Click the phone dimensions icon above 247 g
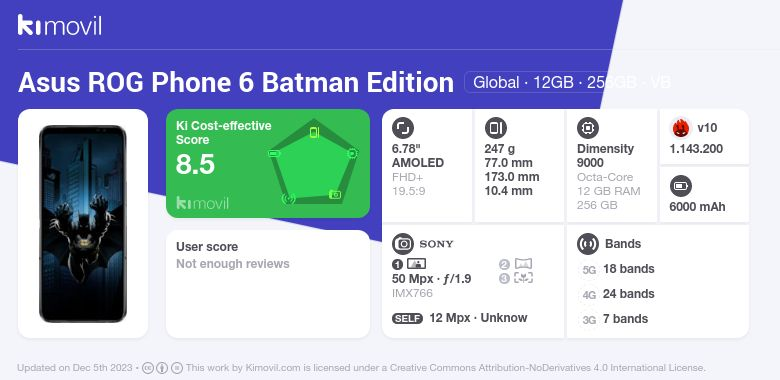 point(495,128)
